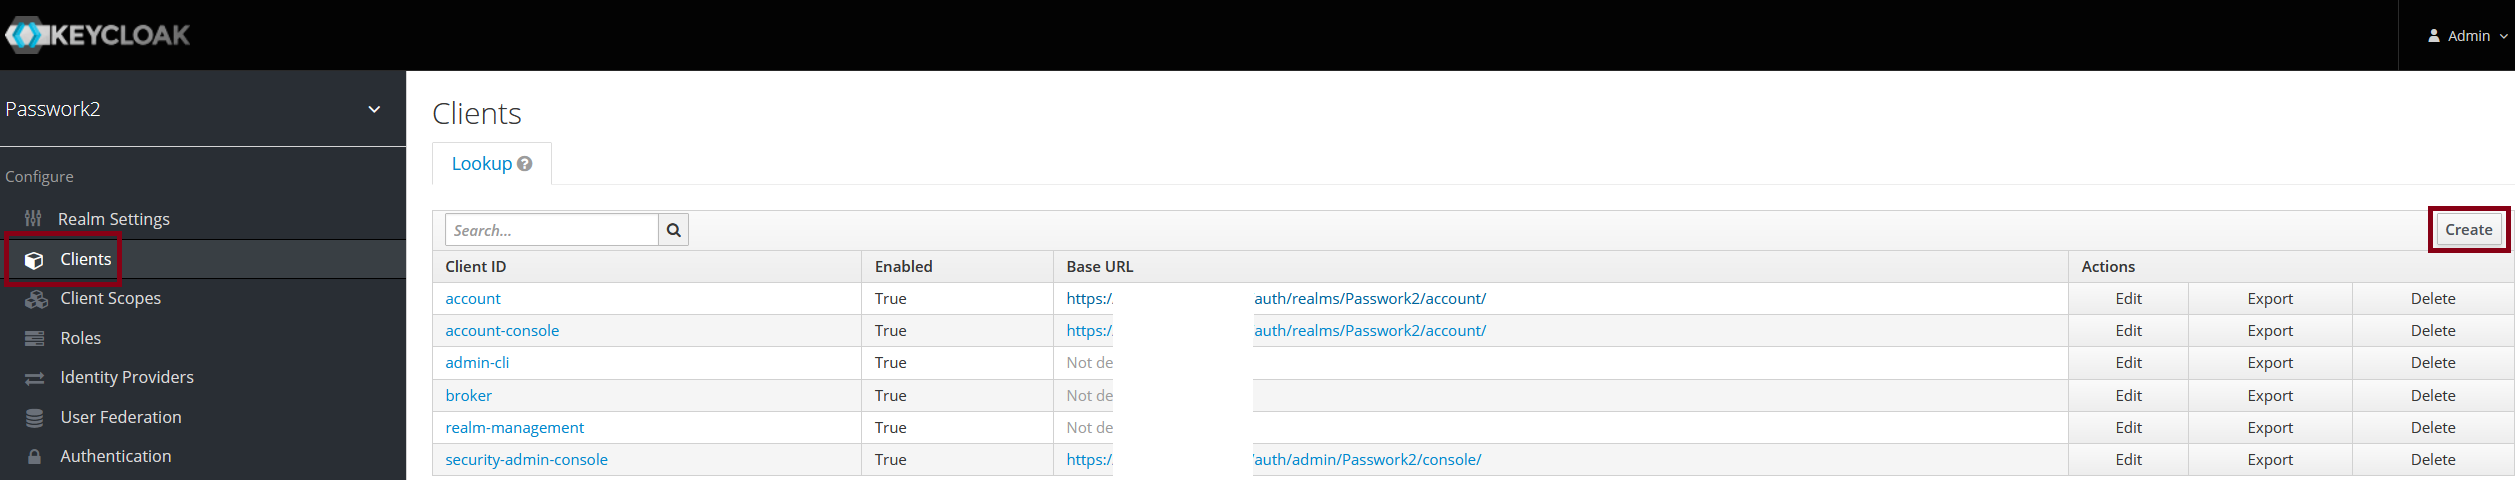Screen dimensions: 2515x480
Task: Click the Keycloak logo icon
Action: pyautogui.click(x=26, y=35)
